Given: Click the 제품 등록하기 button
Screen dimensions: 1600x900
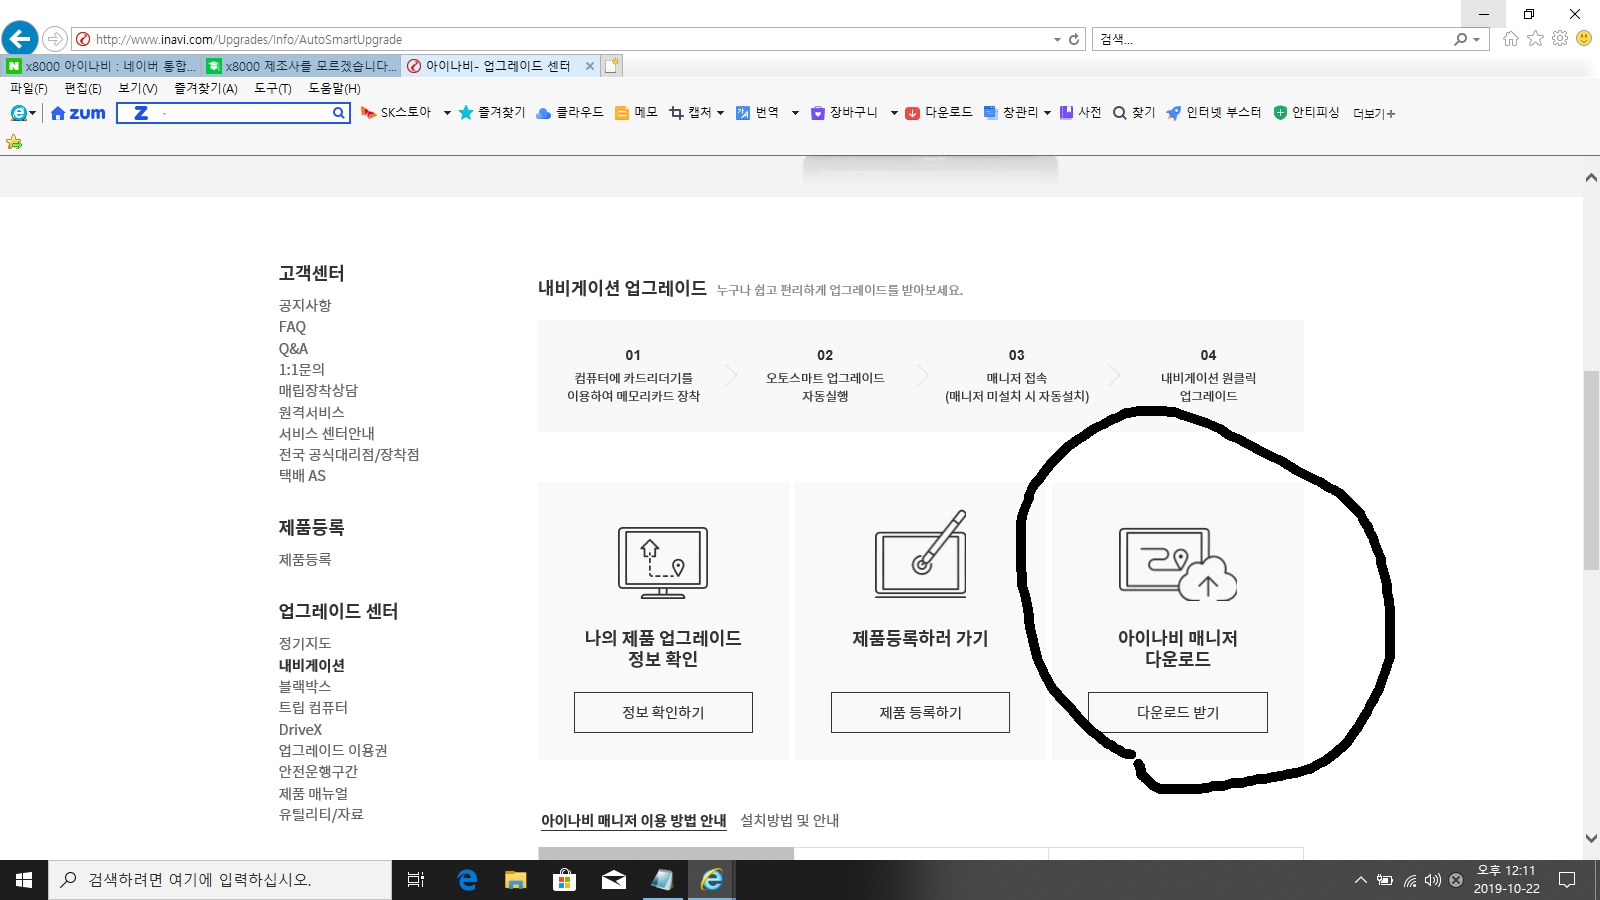Looking at the screenshot, I should pyautogui.click(x=920, y=712).
